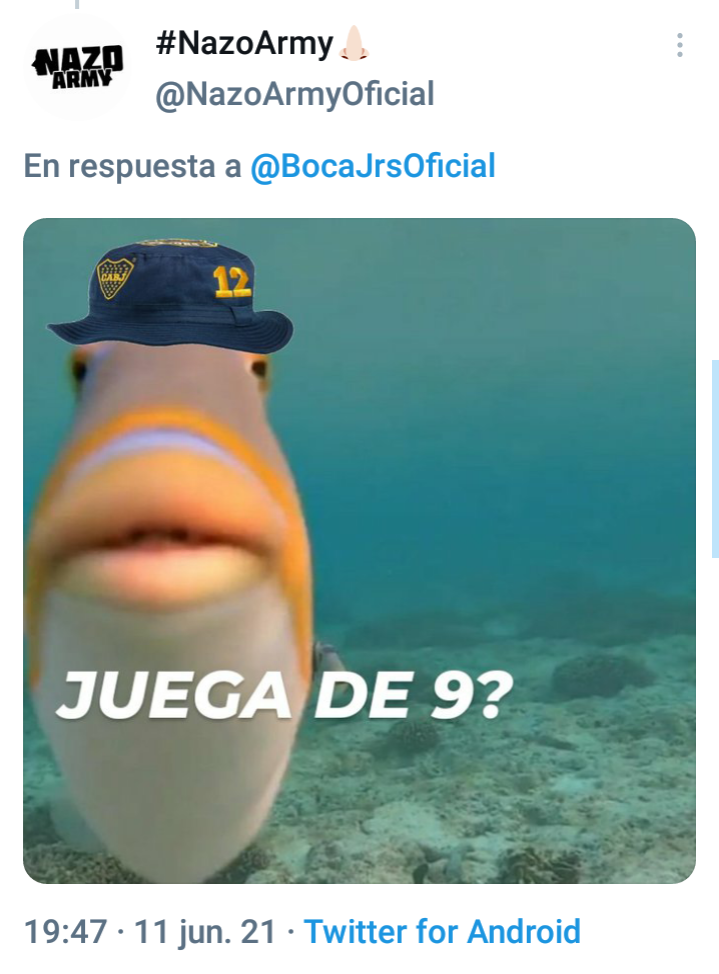
Task: Open the fish meme image in full view
Action: pyautogui.click(x=359, y=550)
